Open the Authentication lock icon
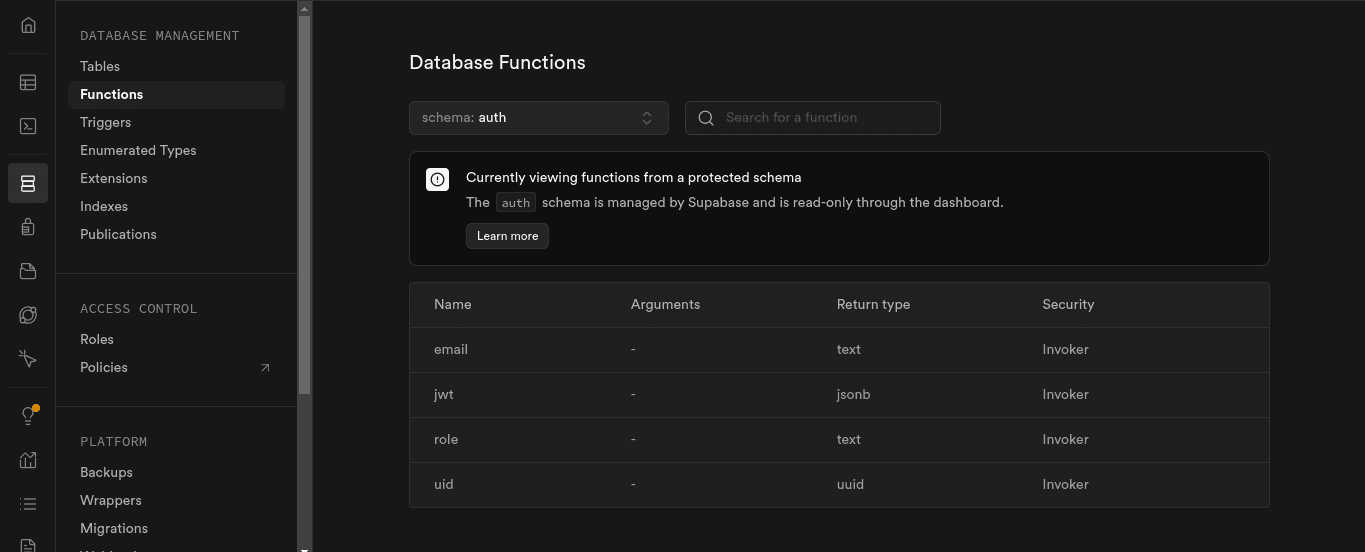 pos(28,227)
